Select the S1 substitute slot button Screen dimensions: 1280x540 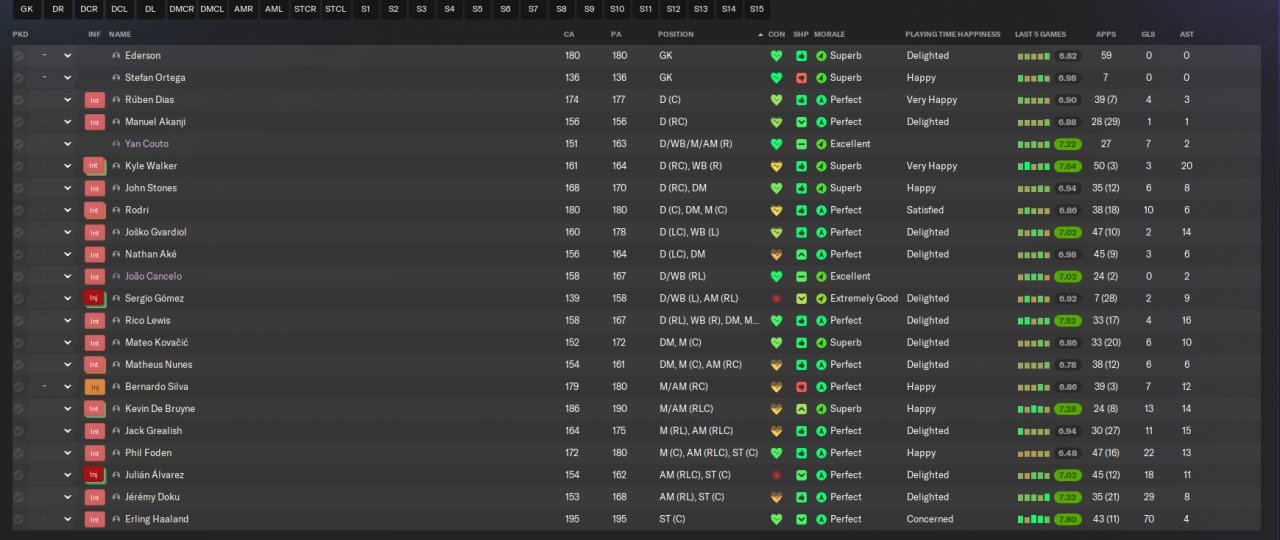pos(366,9)
